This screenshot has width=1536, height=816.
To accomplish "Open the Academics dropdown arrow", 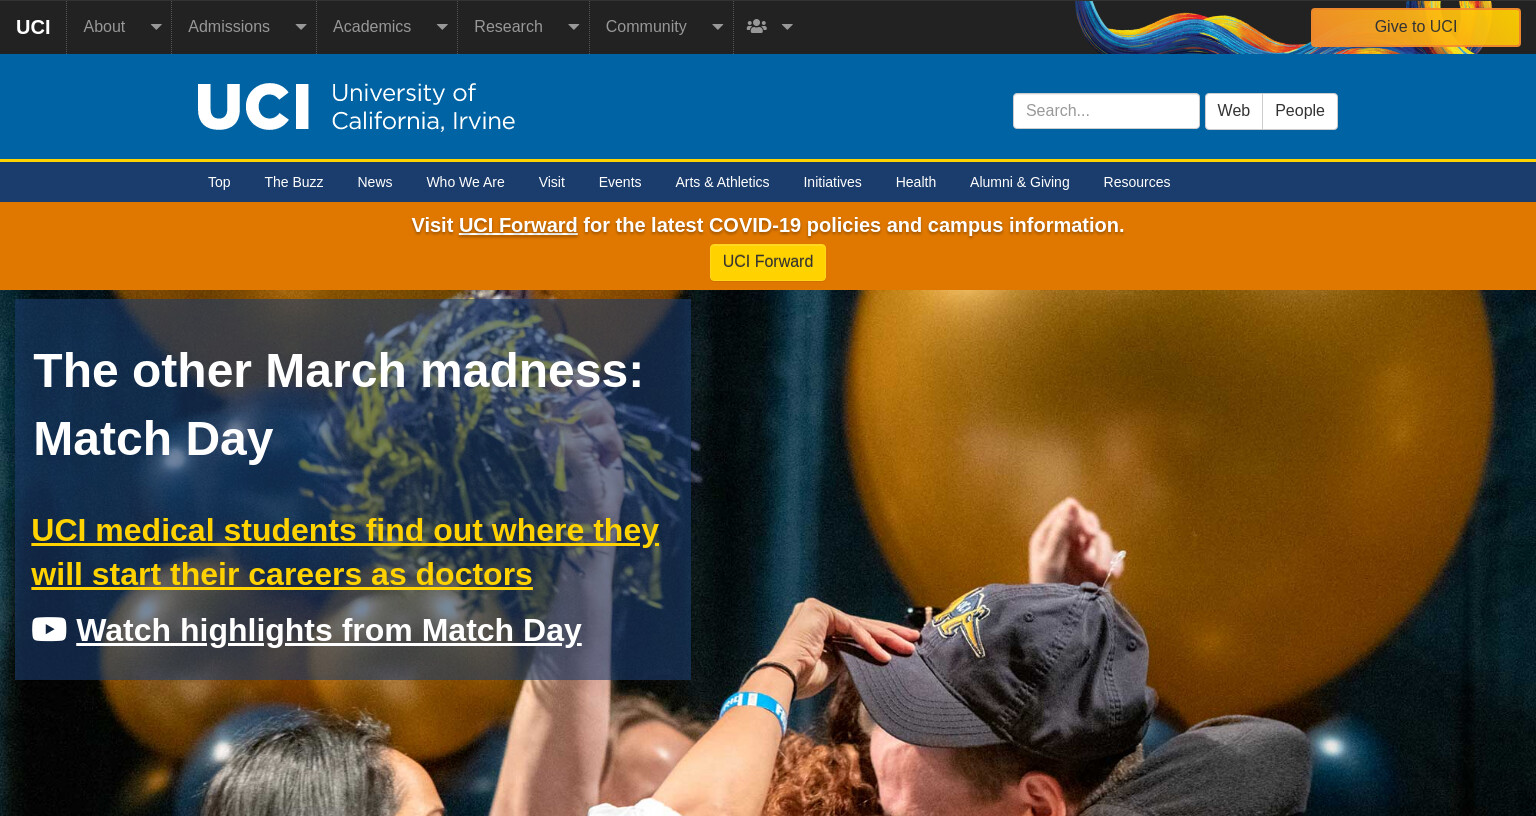I will (x=441, y=27).
